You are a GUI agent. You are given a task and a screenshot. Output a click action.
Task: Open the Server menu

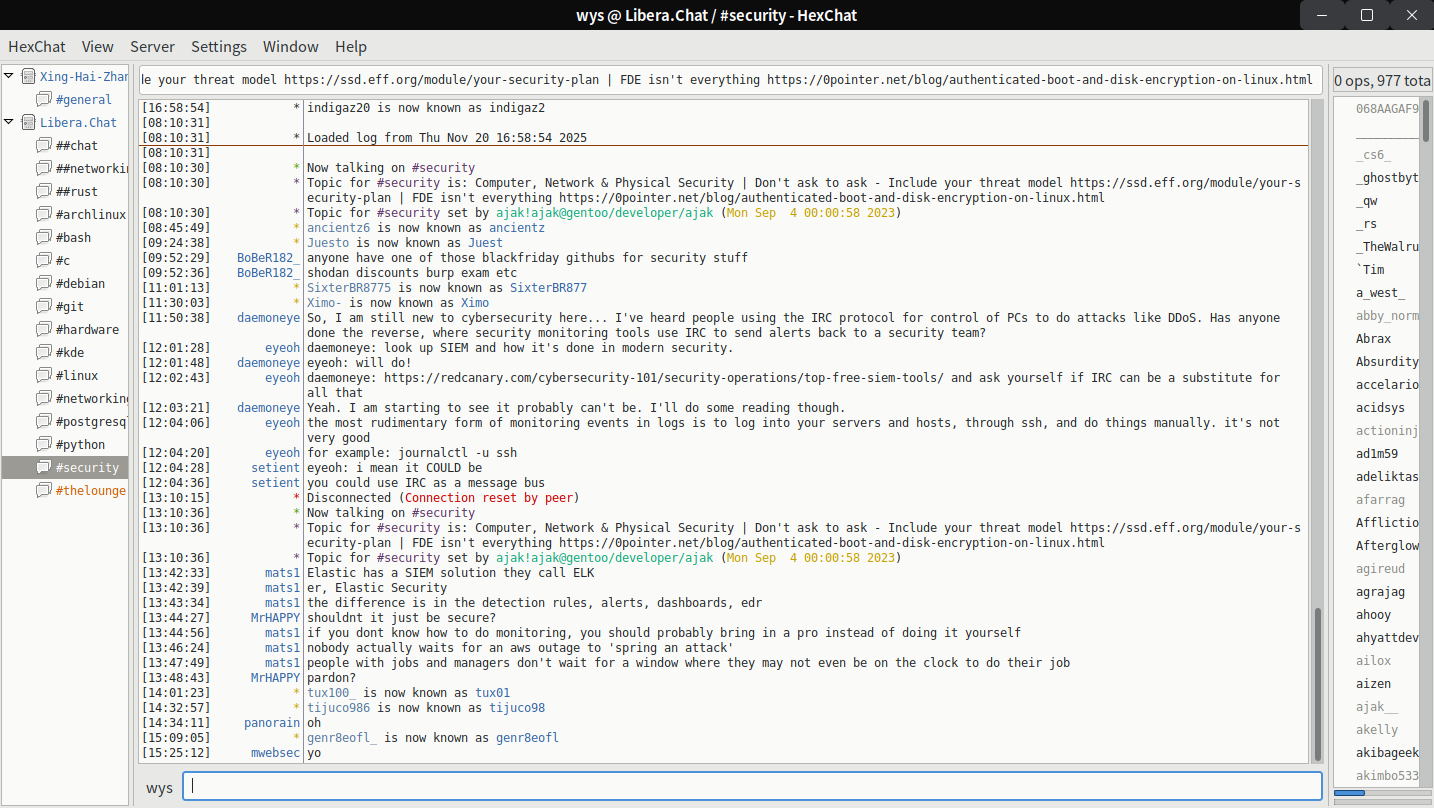click(152, 46)
